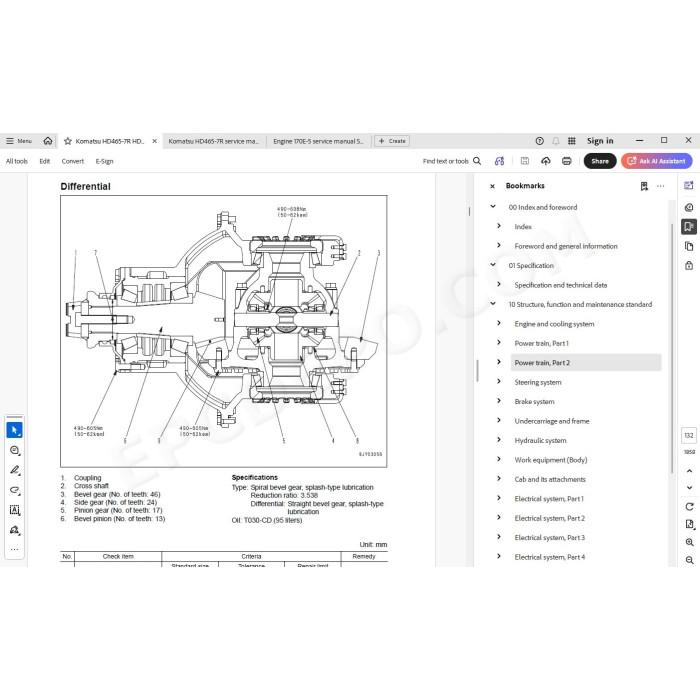Viewport: 700px width, 700px height.
Task: Open the notifications bell icon
Action: pyautogui.click(x=556, y=141)
